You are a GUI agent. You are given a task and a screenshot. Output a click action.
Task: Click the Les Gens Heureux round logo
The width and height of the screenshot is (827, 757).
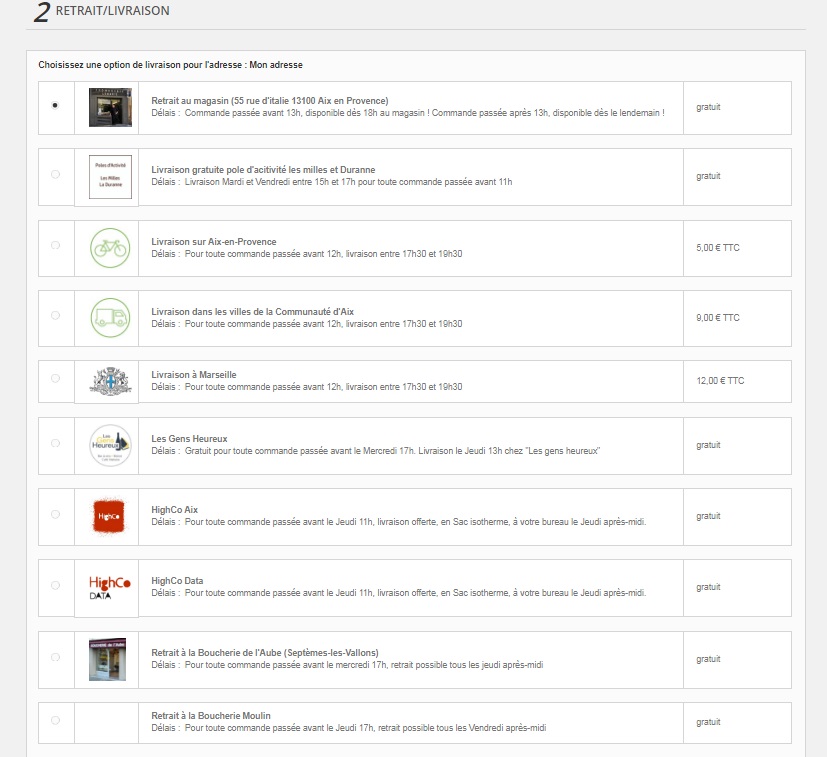coord(110,445)
